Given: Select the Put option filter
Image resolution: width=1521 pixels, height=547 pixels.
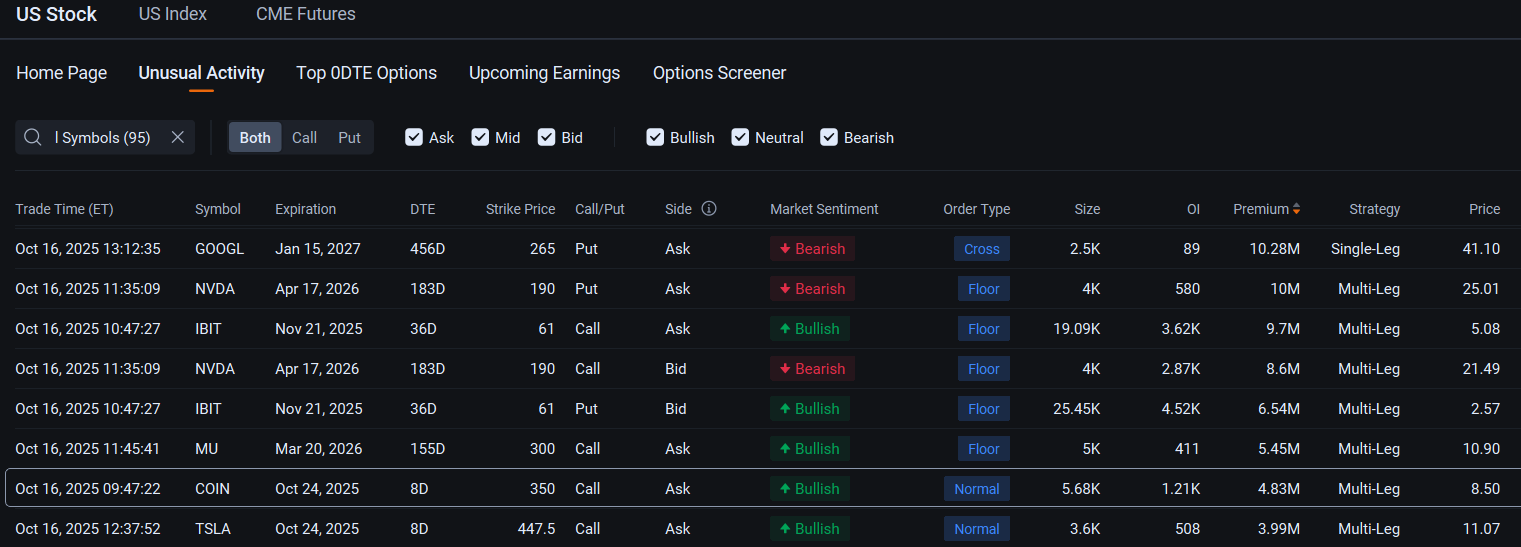Looking at the screenshot, I should [349, 138].
